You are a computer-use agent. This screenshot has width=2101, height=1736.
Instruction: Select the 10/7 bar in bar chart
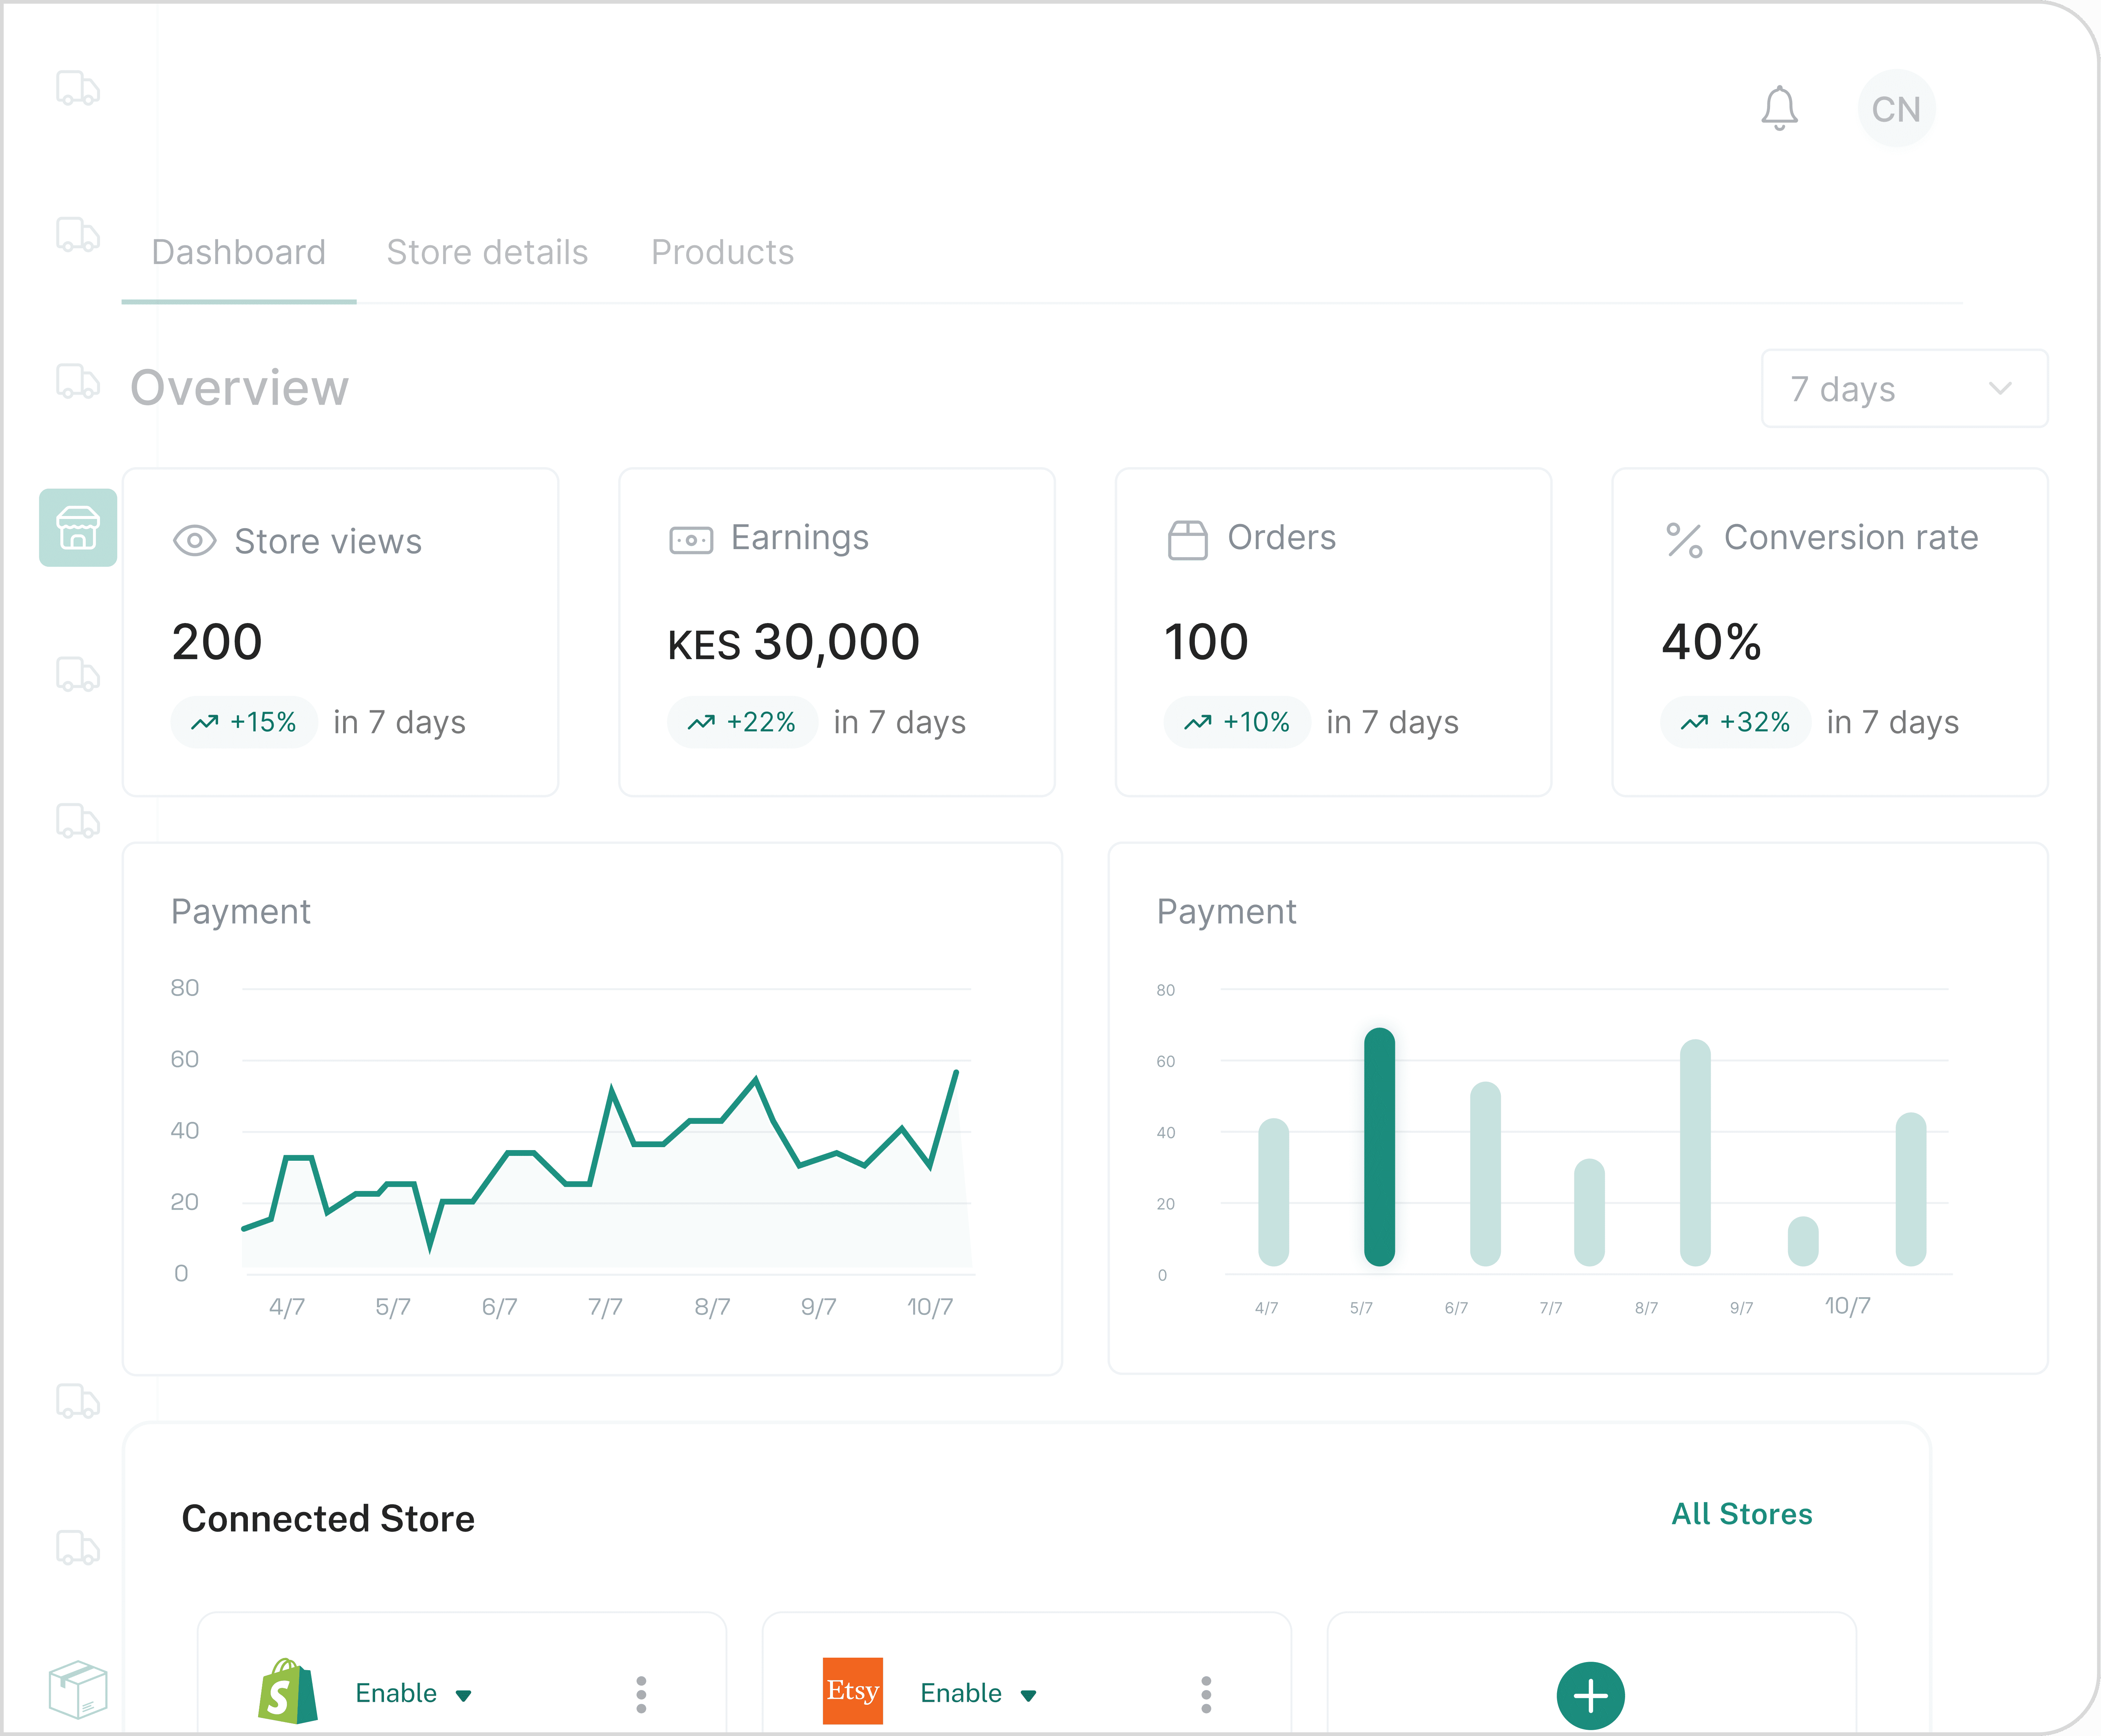tap(1910, 1189)
